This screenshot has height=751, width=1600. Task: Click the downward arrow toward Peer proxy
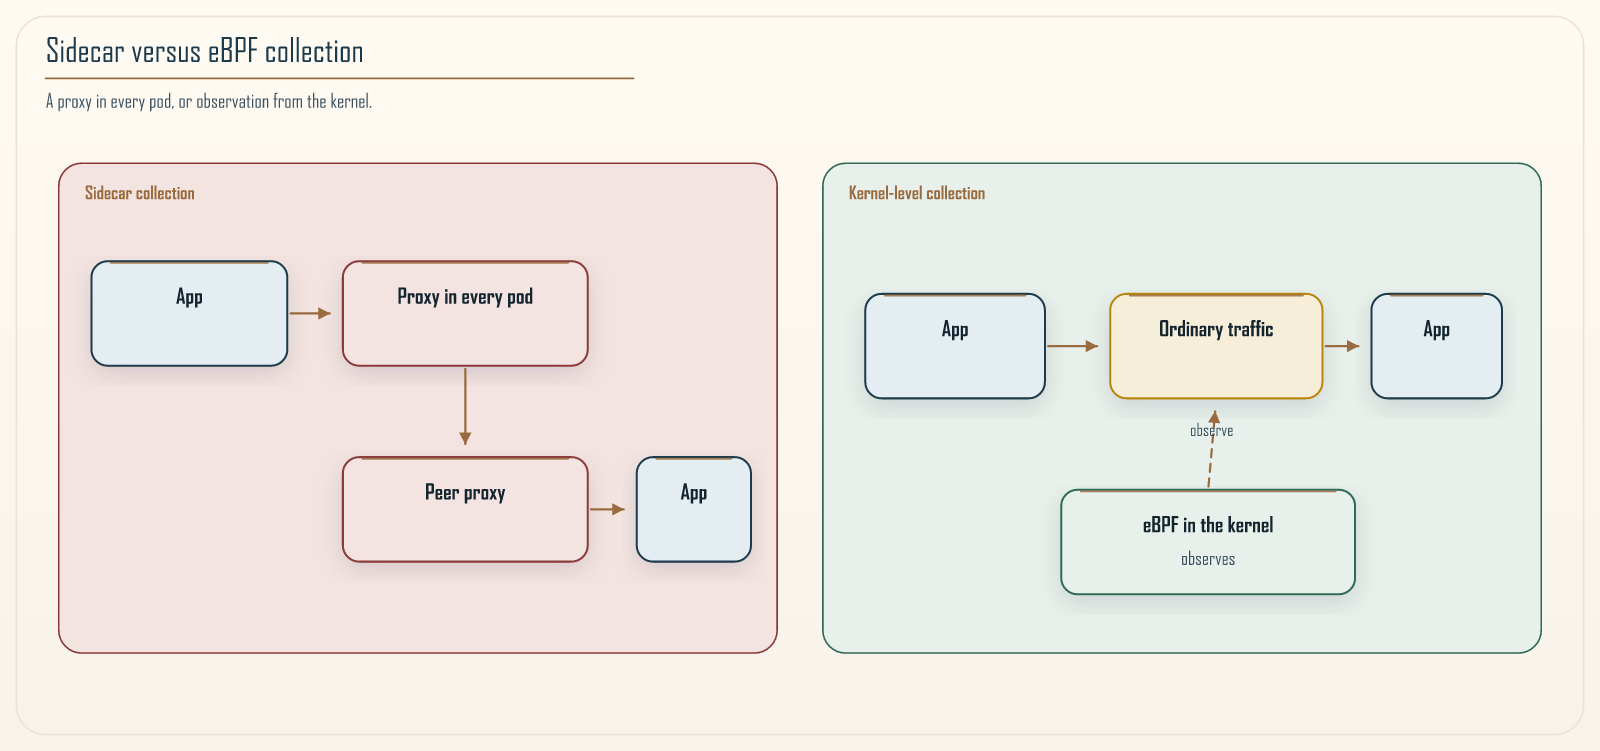click(x=465, y=406)
